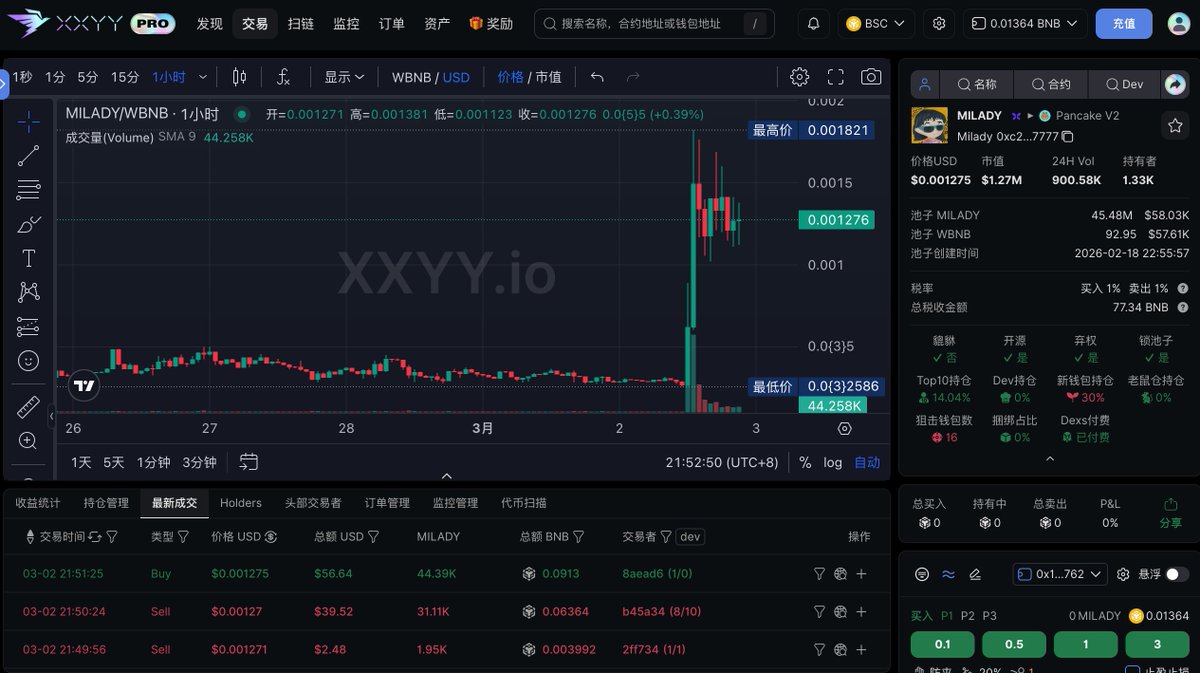Open the Fibonacci retracement tool
This screenshot has height=673, width=1200.
(29, 189)
